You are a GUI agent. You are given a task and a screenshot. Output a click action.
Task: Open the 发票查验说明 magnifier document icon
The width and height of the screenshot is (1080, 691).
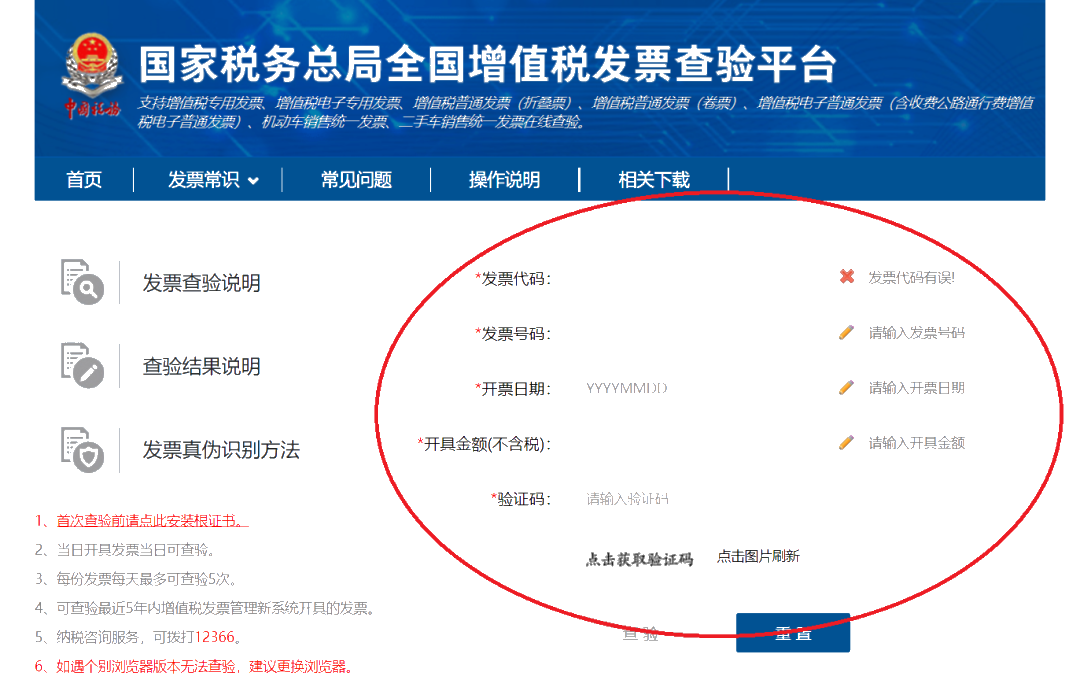[82, 282]
